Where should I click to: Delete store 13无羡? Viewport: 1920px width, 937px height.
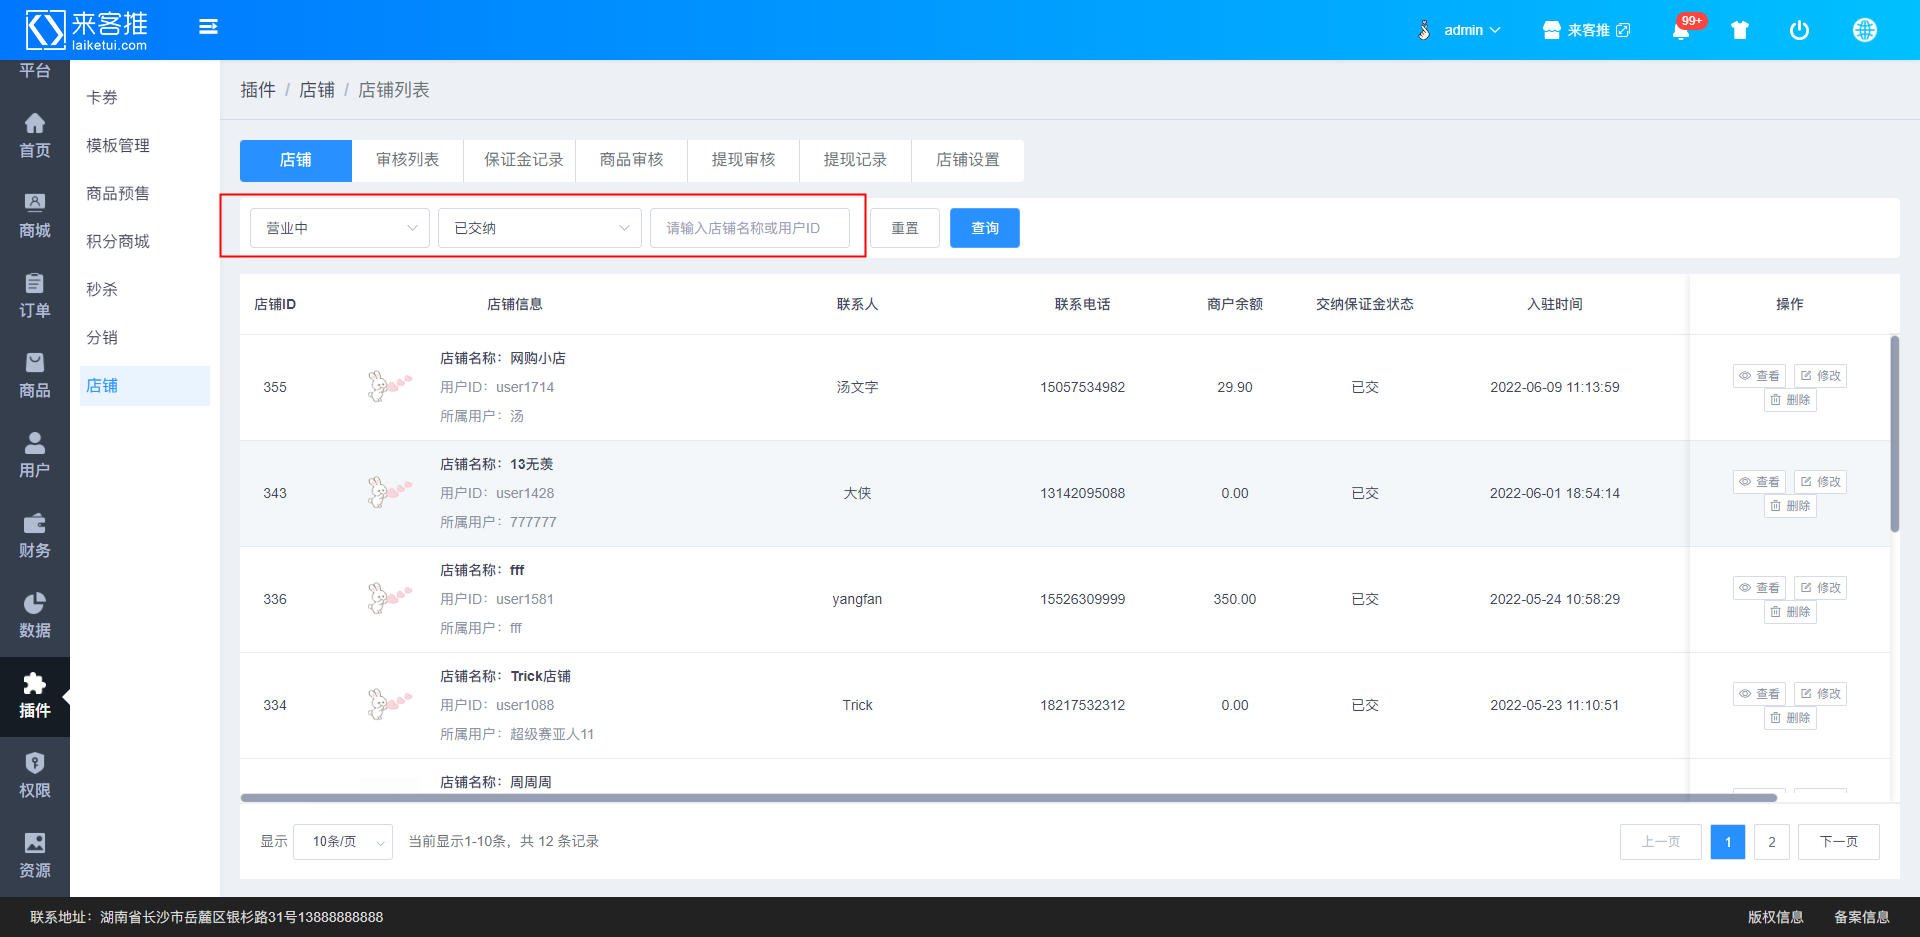[x=1790, y=506]
